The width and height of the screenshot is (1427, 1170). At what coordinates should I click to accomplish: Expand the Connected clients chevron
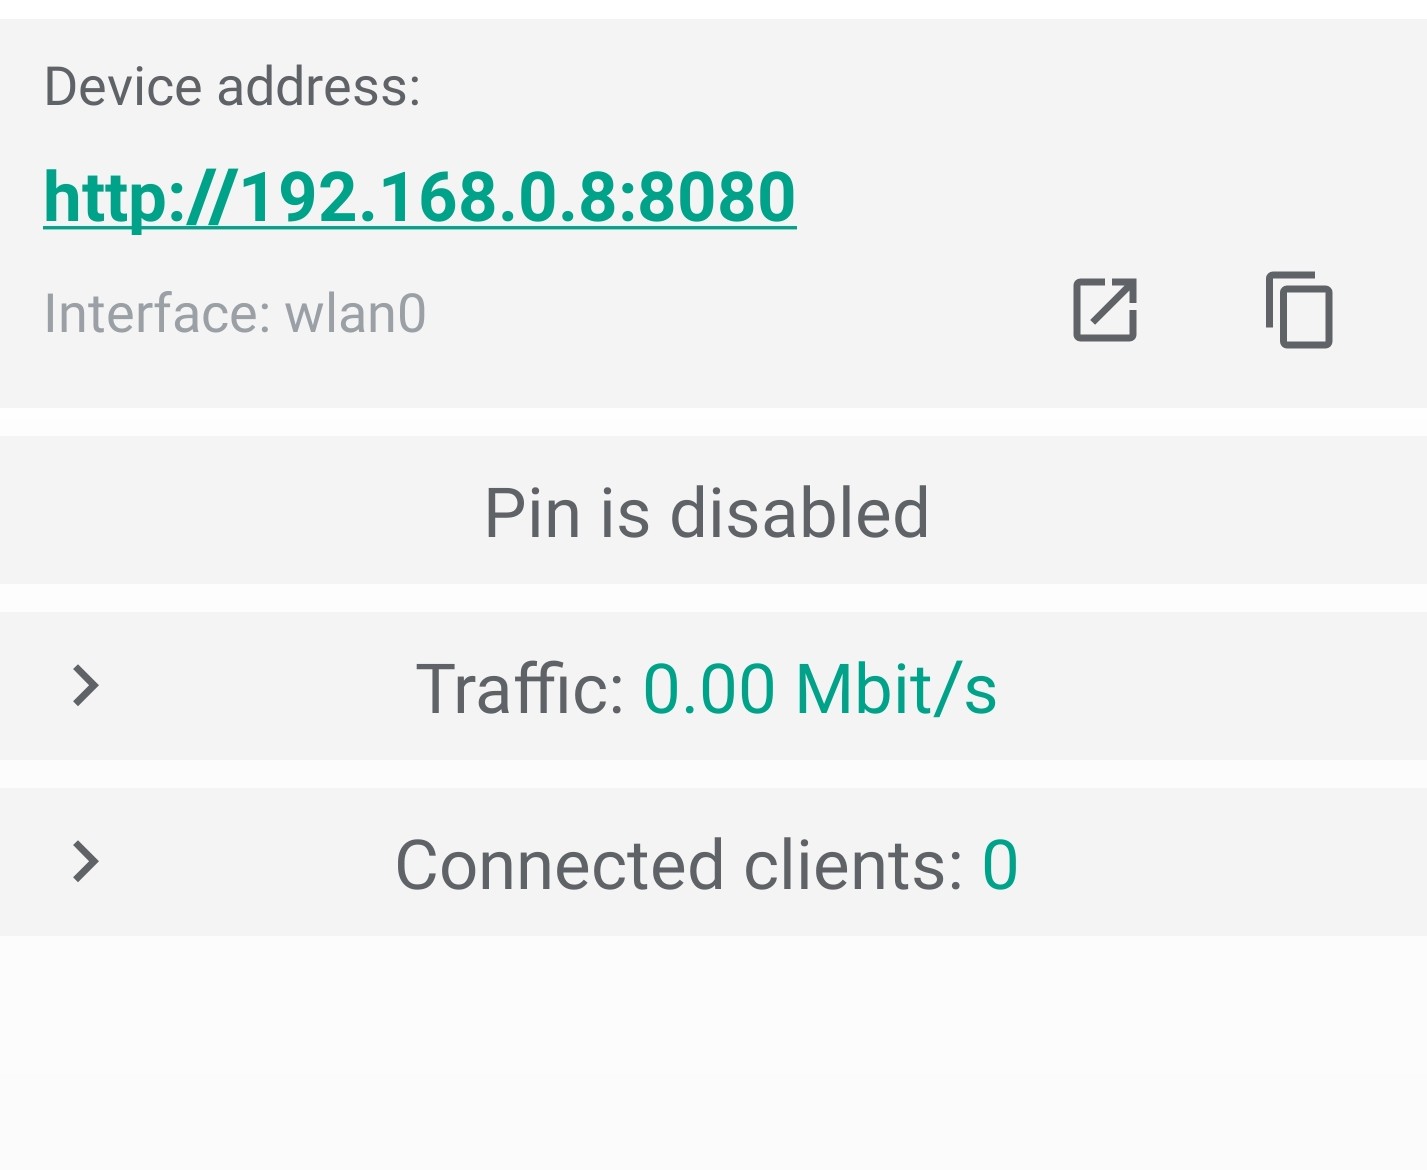click(87, 862)
